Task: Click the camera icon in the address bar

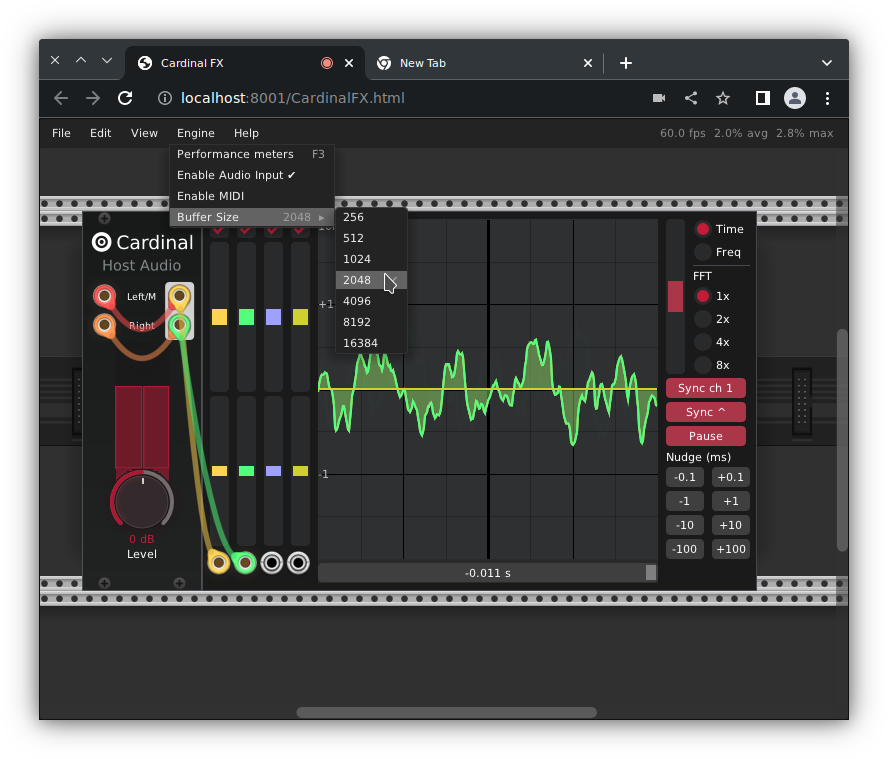Action: click(659, 98)
